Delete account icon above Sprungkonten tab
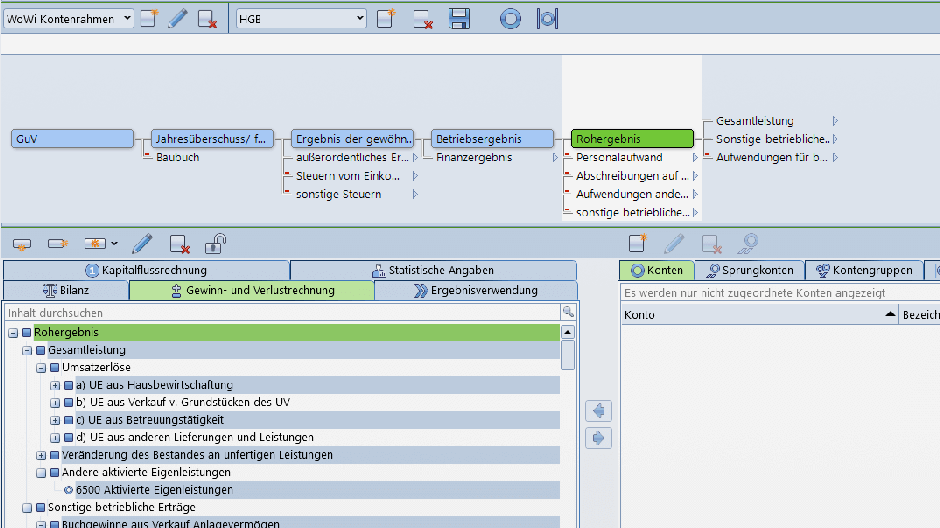The image size is (940, 528). 711,244
